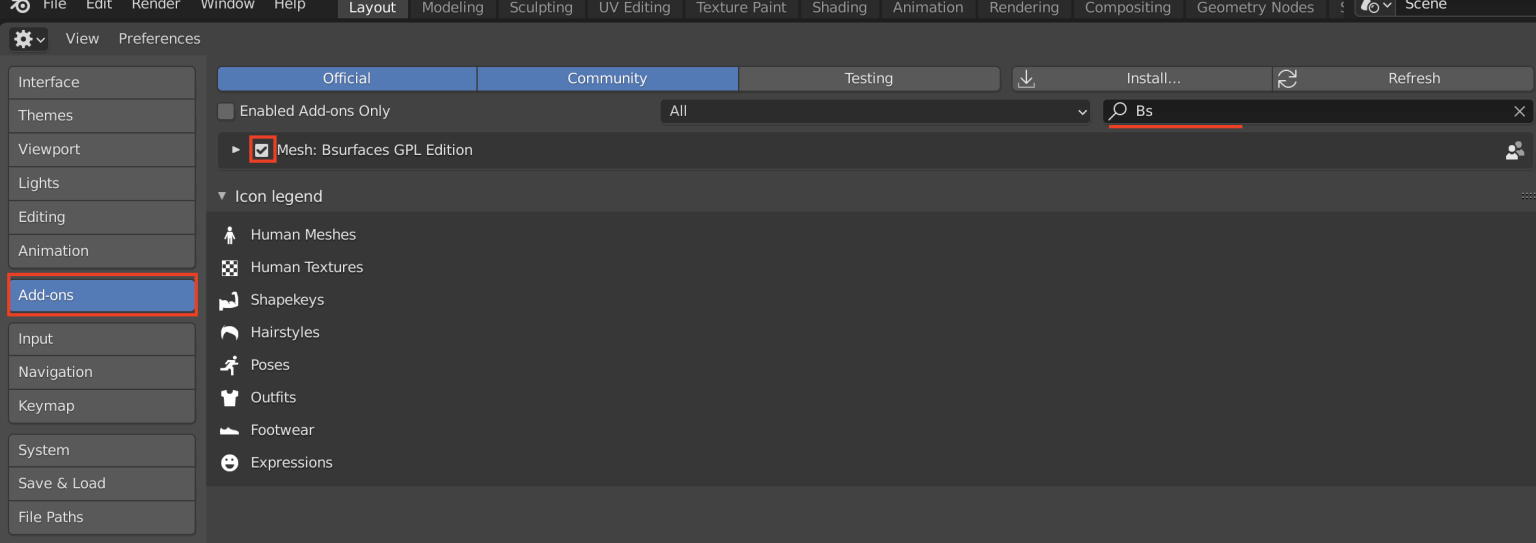Click the community users icon for Bsurfaces

(1514, 150)
